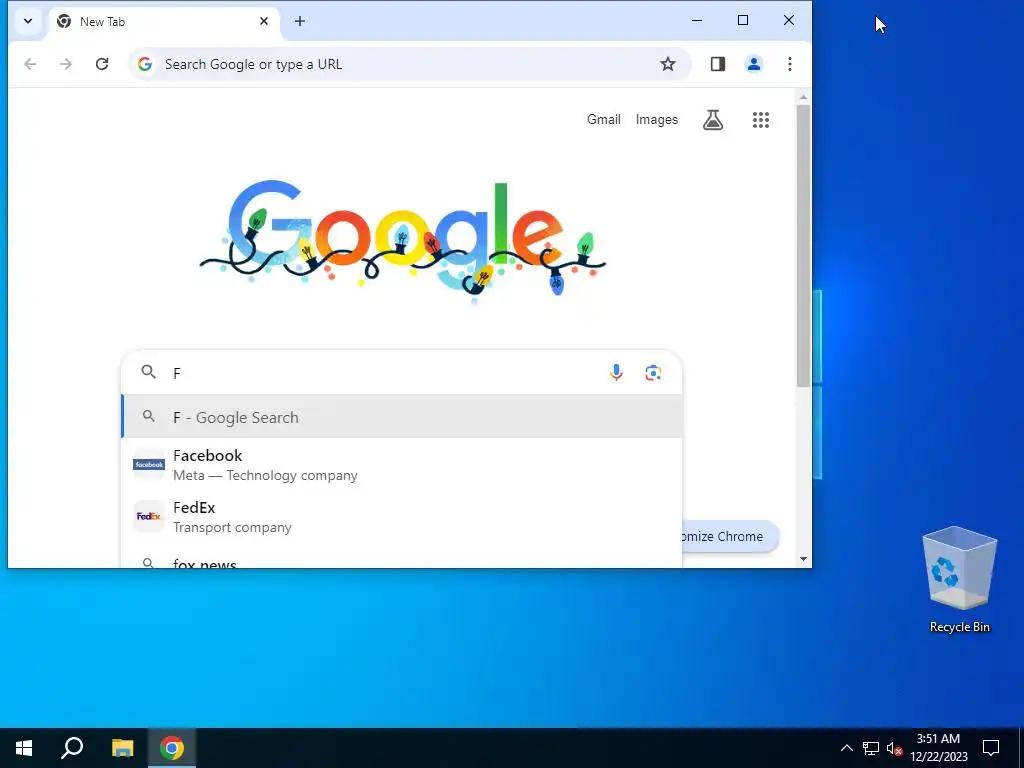Bookmark this tab with the star
The width and height of the screenshot is (1024, 768).
pos(667,64)
